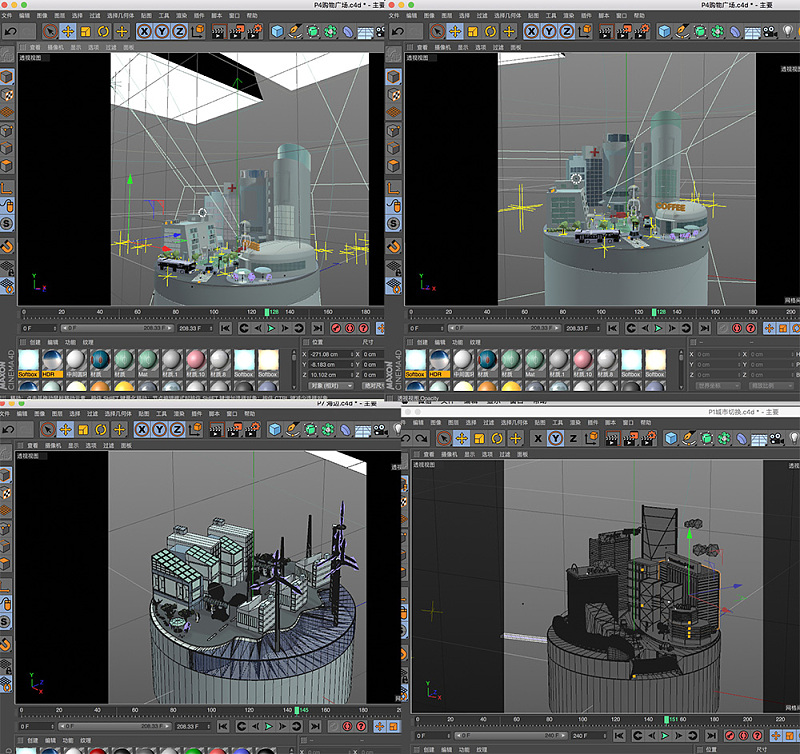The height and width of the screenshot is (754, 800).
Task: Open 对象(相对) dropdown in top-left coordinates panel
Action: point(330,386)
